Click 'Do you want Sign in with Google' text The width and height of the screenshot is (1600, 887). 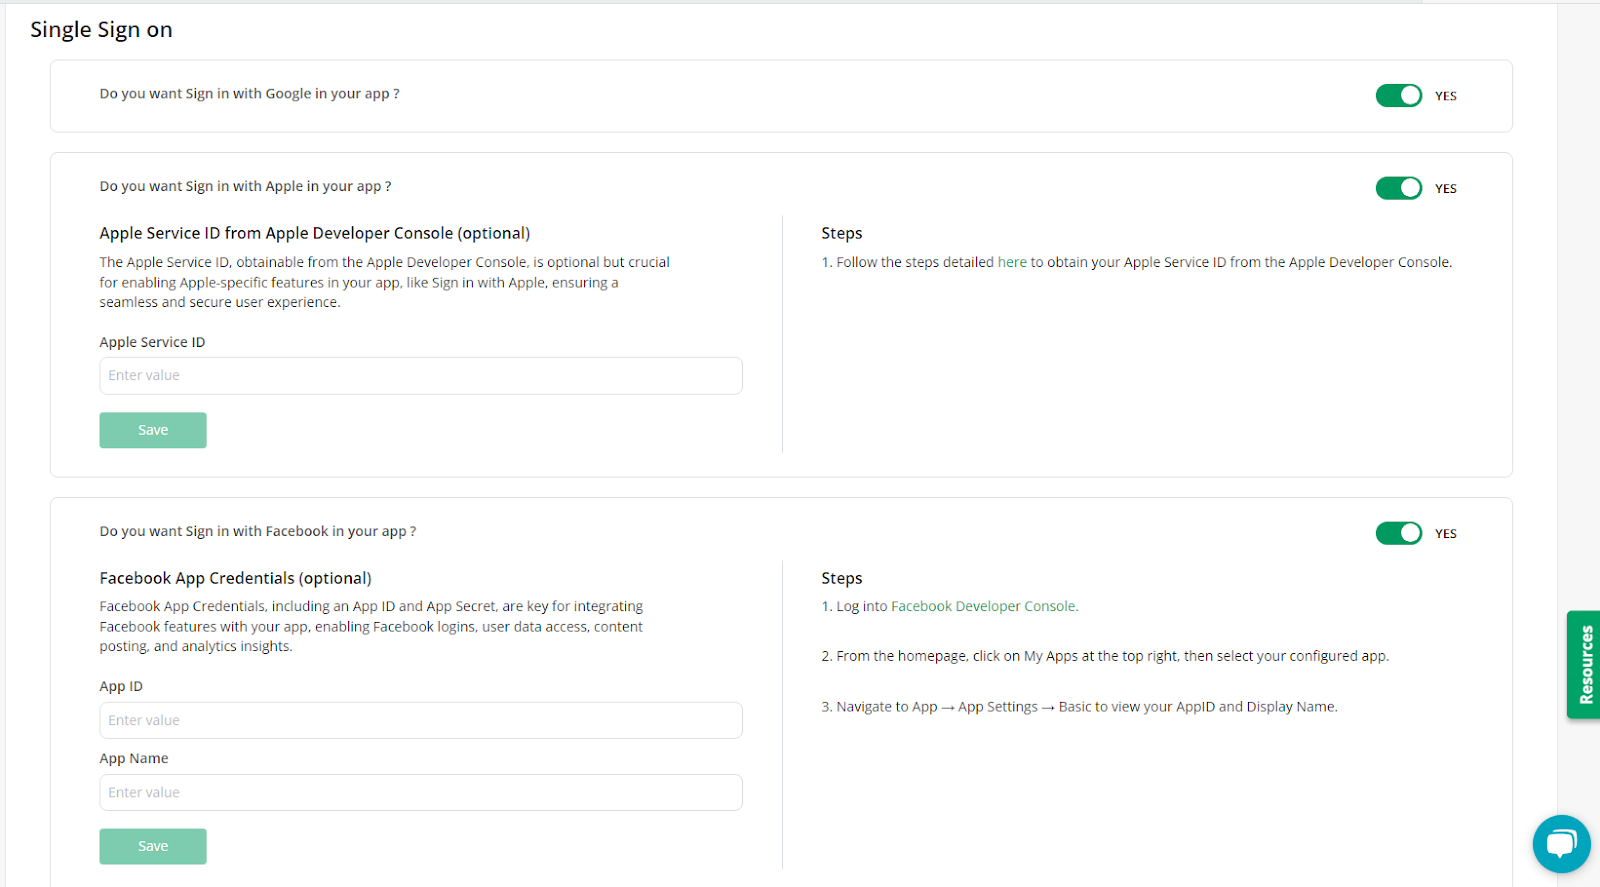[x=249, y=94]
